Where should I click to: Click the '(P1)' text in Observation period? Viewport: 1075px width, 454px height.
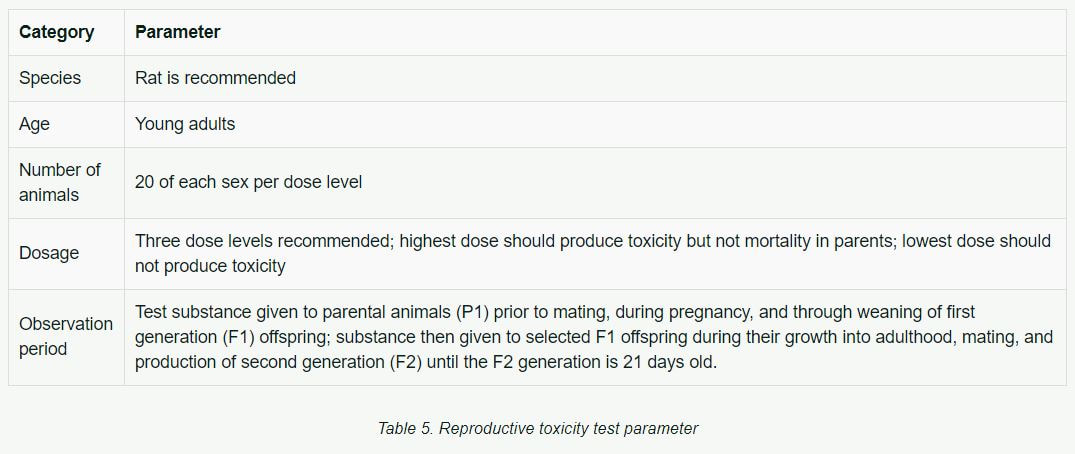[472, 312]
